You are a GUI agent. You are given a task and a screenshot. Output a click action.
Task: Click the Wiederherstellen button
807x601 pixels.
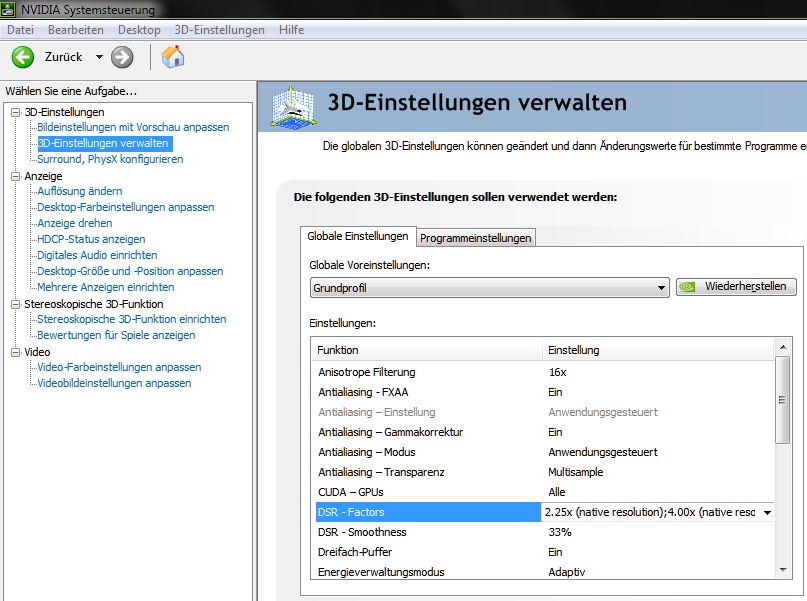736,287
